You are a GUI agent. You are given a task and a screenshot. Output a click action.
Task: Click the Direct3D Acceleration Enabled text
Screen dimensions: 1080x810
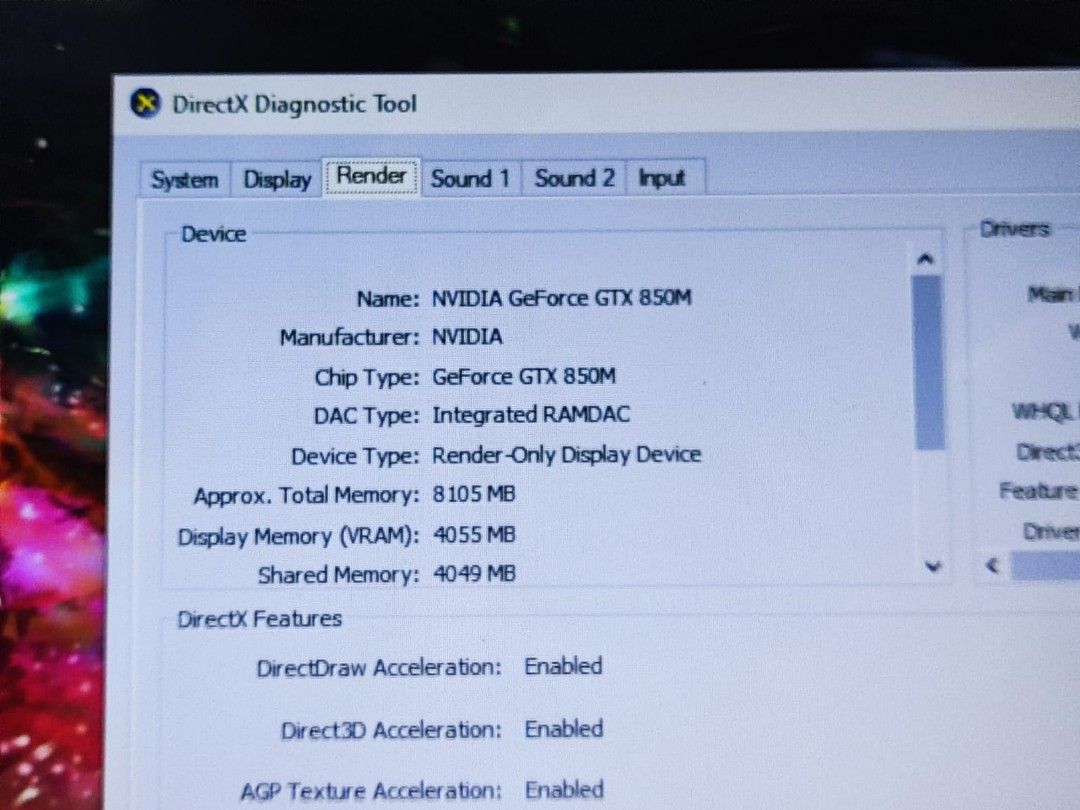[x=563, y=729]
